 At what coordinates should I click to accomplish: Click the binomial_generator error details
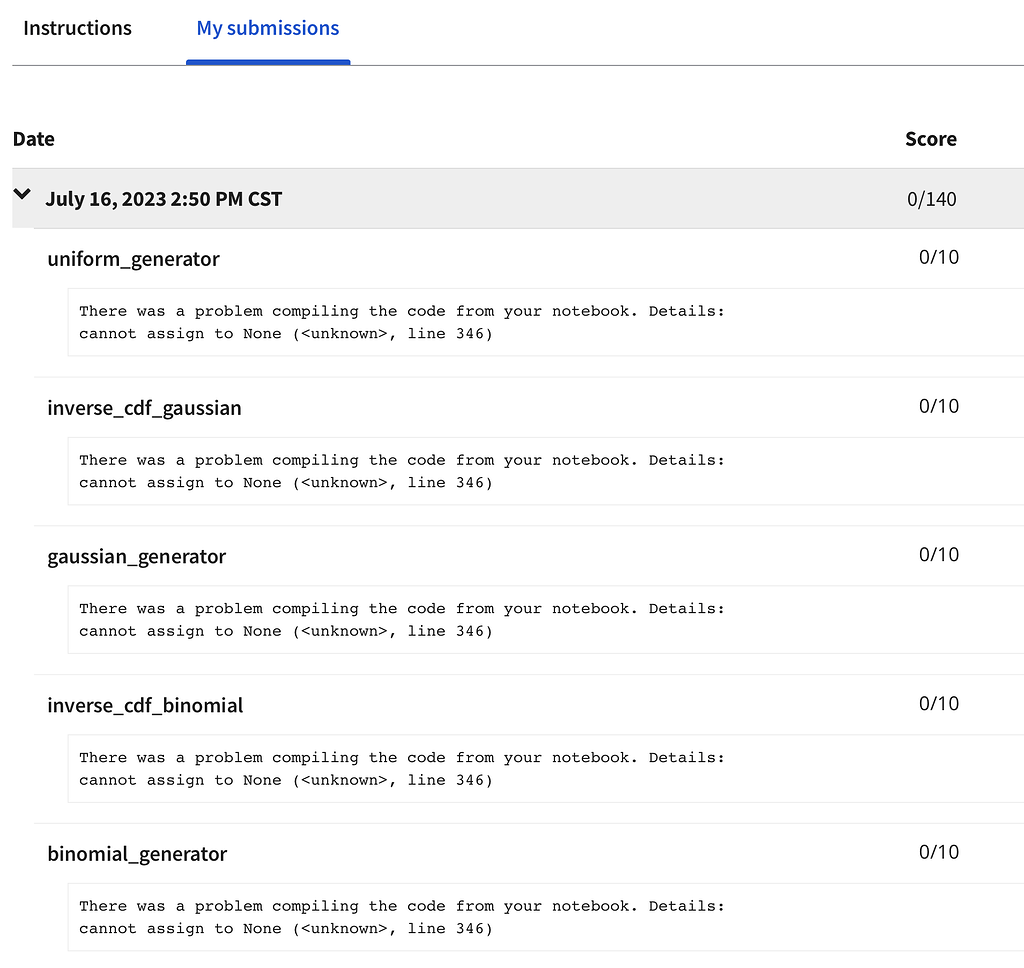pos(400,917)
